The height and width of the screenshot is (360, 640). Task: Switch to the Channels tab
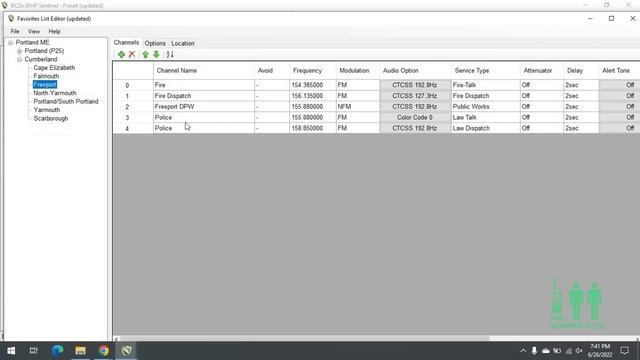(x=126, y=42)
